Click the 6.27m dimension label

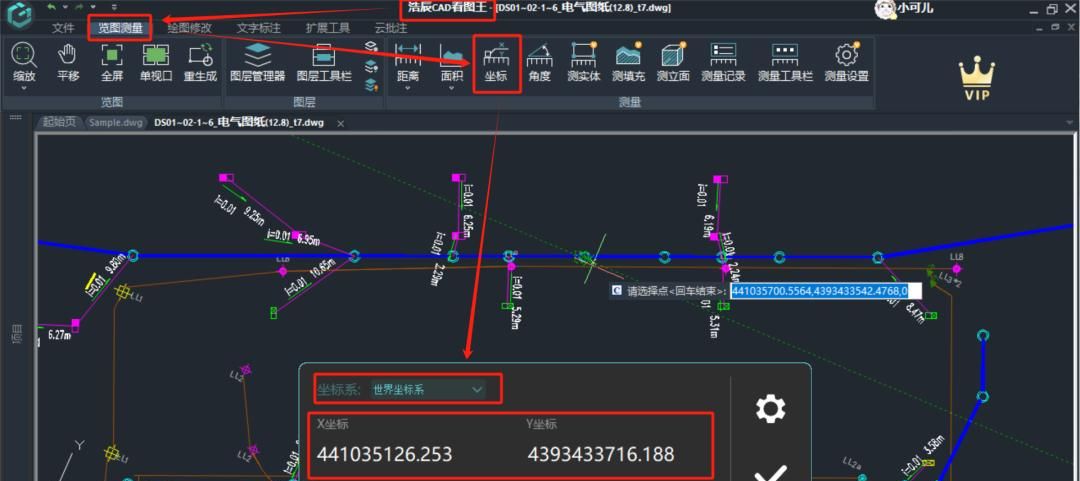click(59, 335)
